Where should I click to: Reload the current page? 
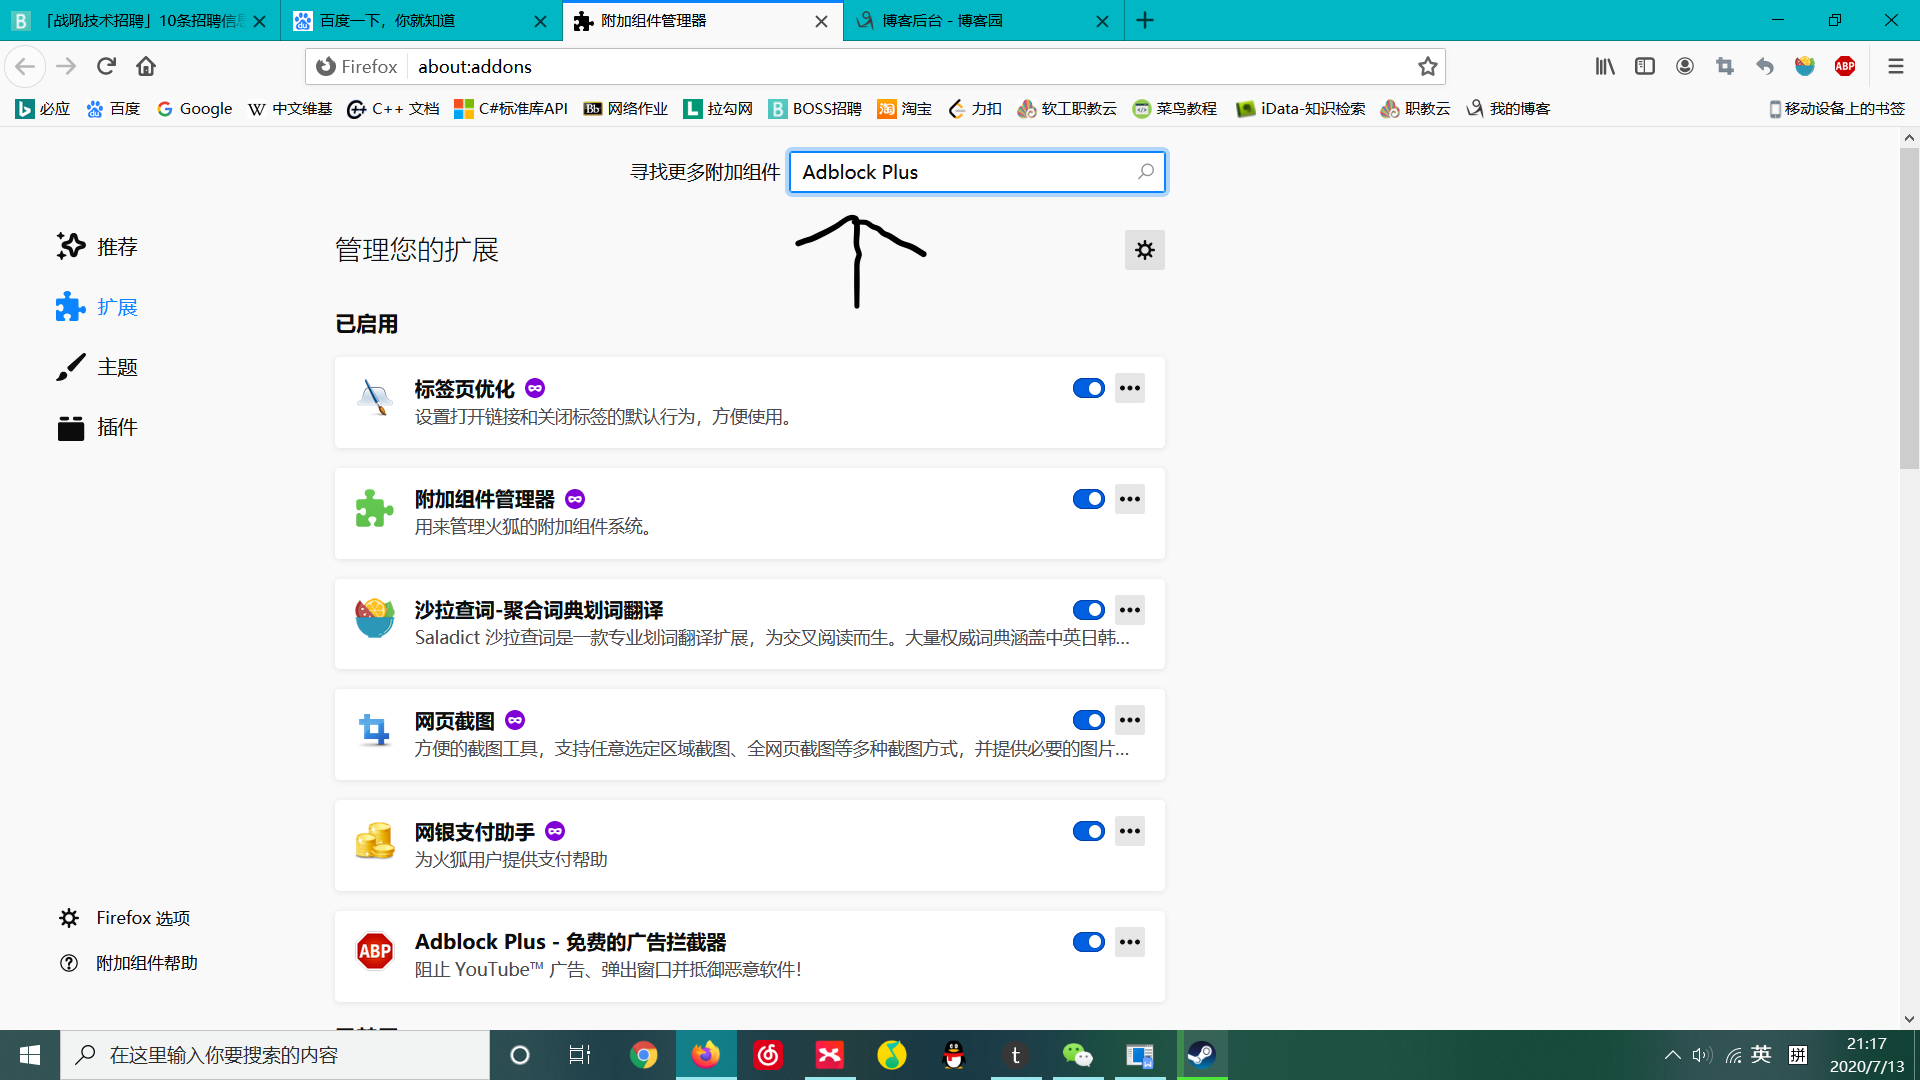pos(106,66)
